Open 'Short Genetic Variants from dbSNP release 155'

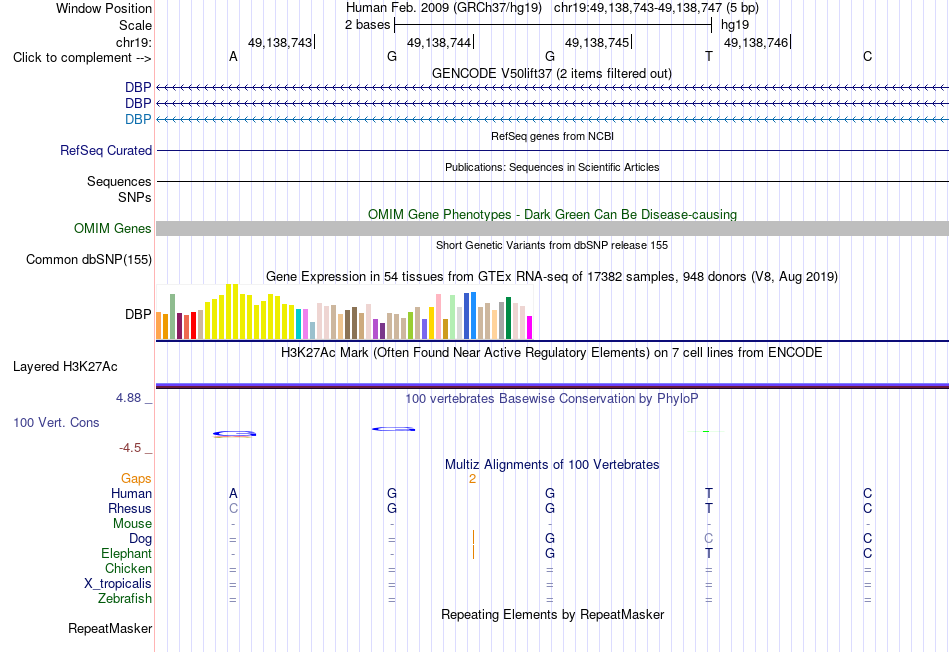coord(552,245)
